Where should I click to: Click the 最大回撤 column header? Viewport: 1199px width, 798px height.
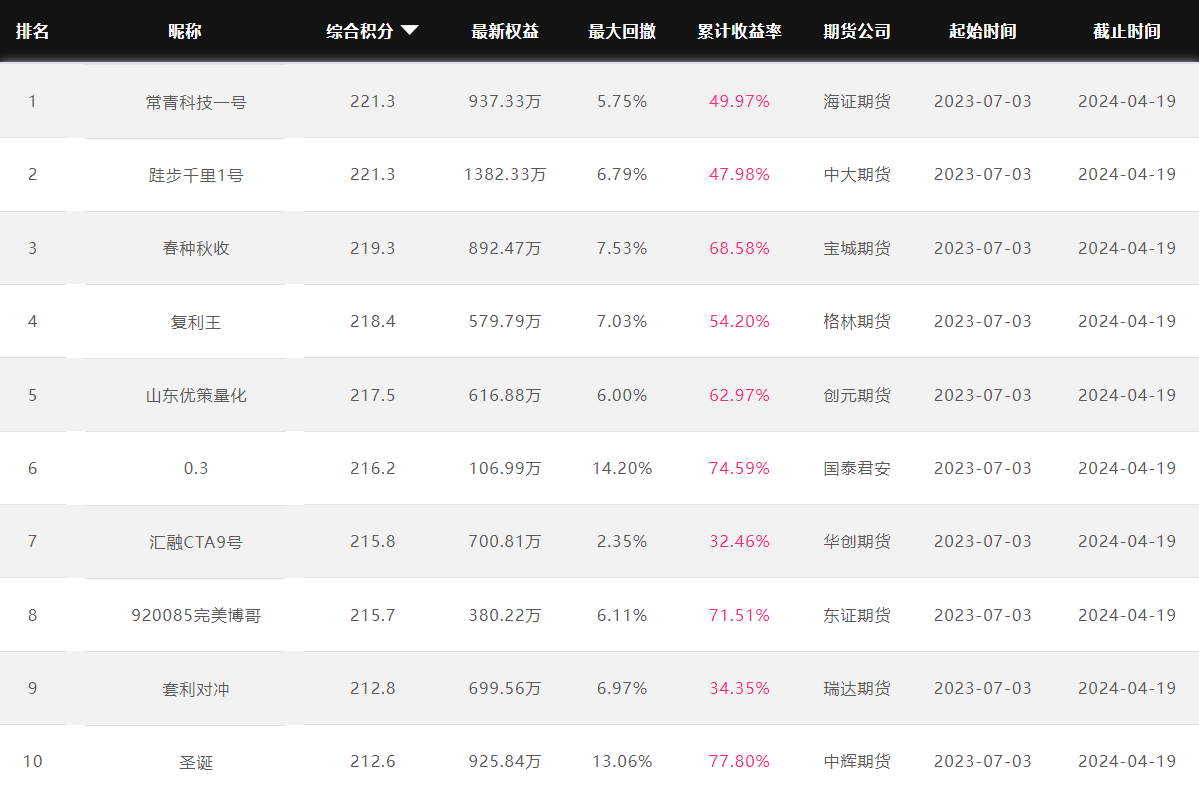point(622,31)
